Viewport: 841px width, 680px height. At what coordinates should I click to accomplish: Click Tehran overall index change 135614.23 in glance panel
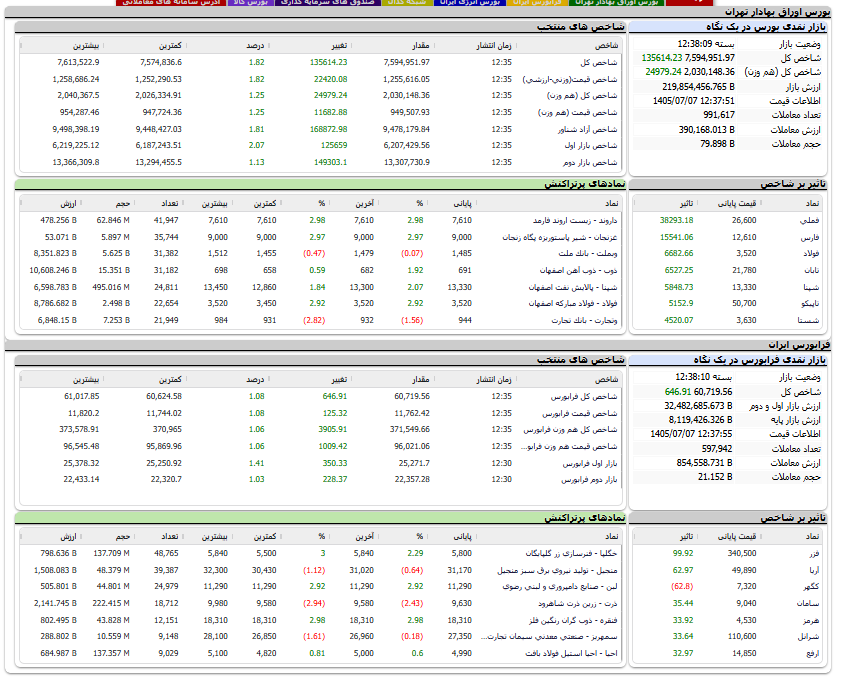[x=662, y=58]
